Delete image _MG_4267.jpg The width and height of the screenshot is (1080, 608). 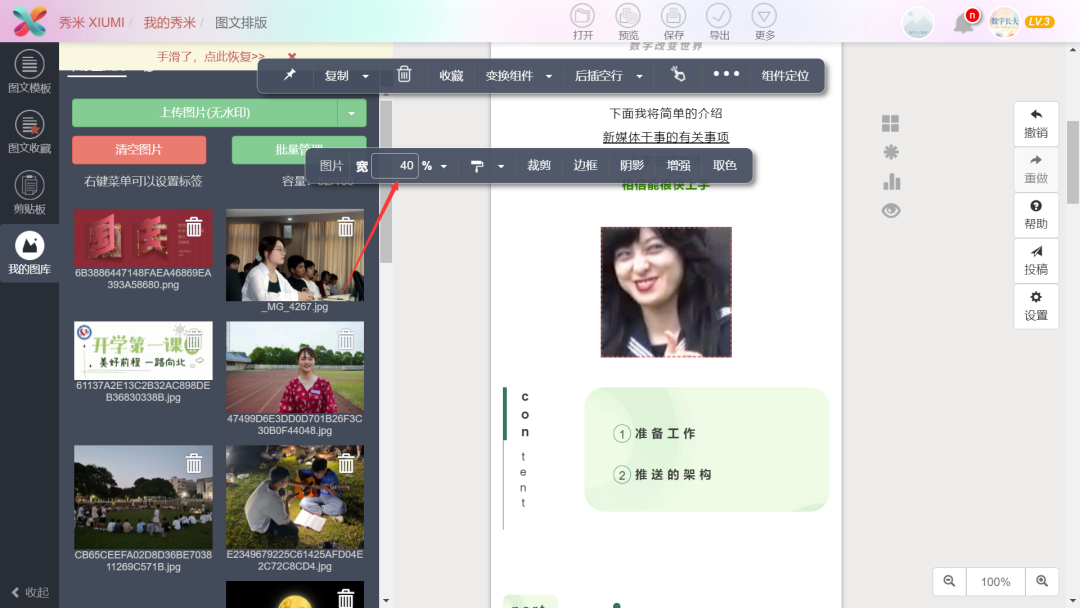[346, 227]
